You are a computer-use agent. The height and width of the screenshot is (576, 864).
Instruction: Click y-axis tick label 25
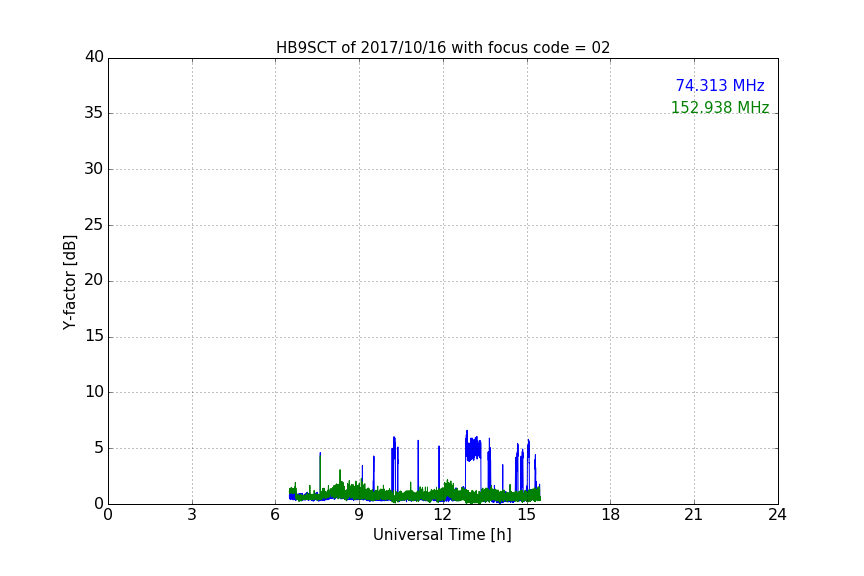click(x=94, y=224)
